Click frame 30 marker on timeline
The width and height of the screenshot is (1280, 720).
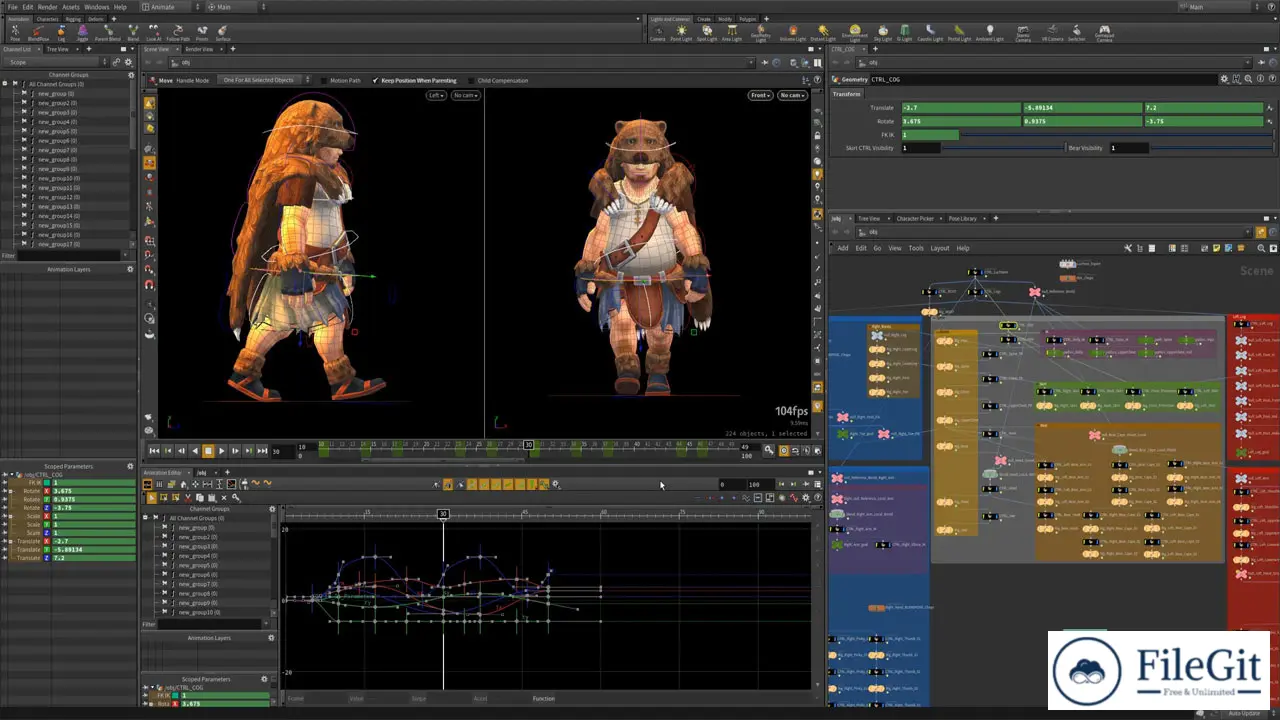pos(529,445)
